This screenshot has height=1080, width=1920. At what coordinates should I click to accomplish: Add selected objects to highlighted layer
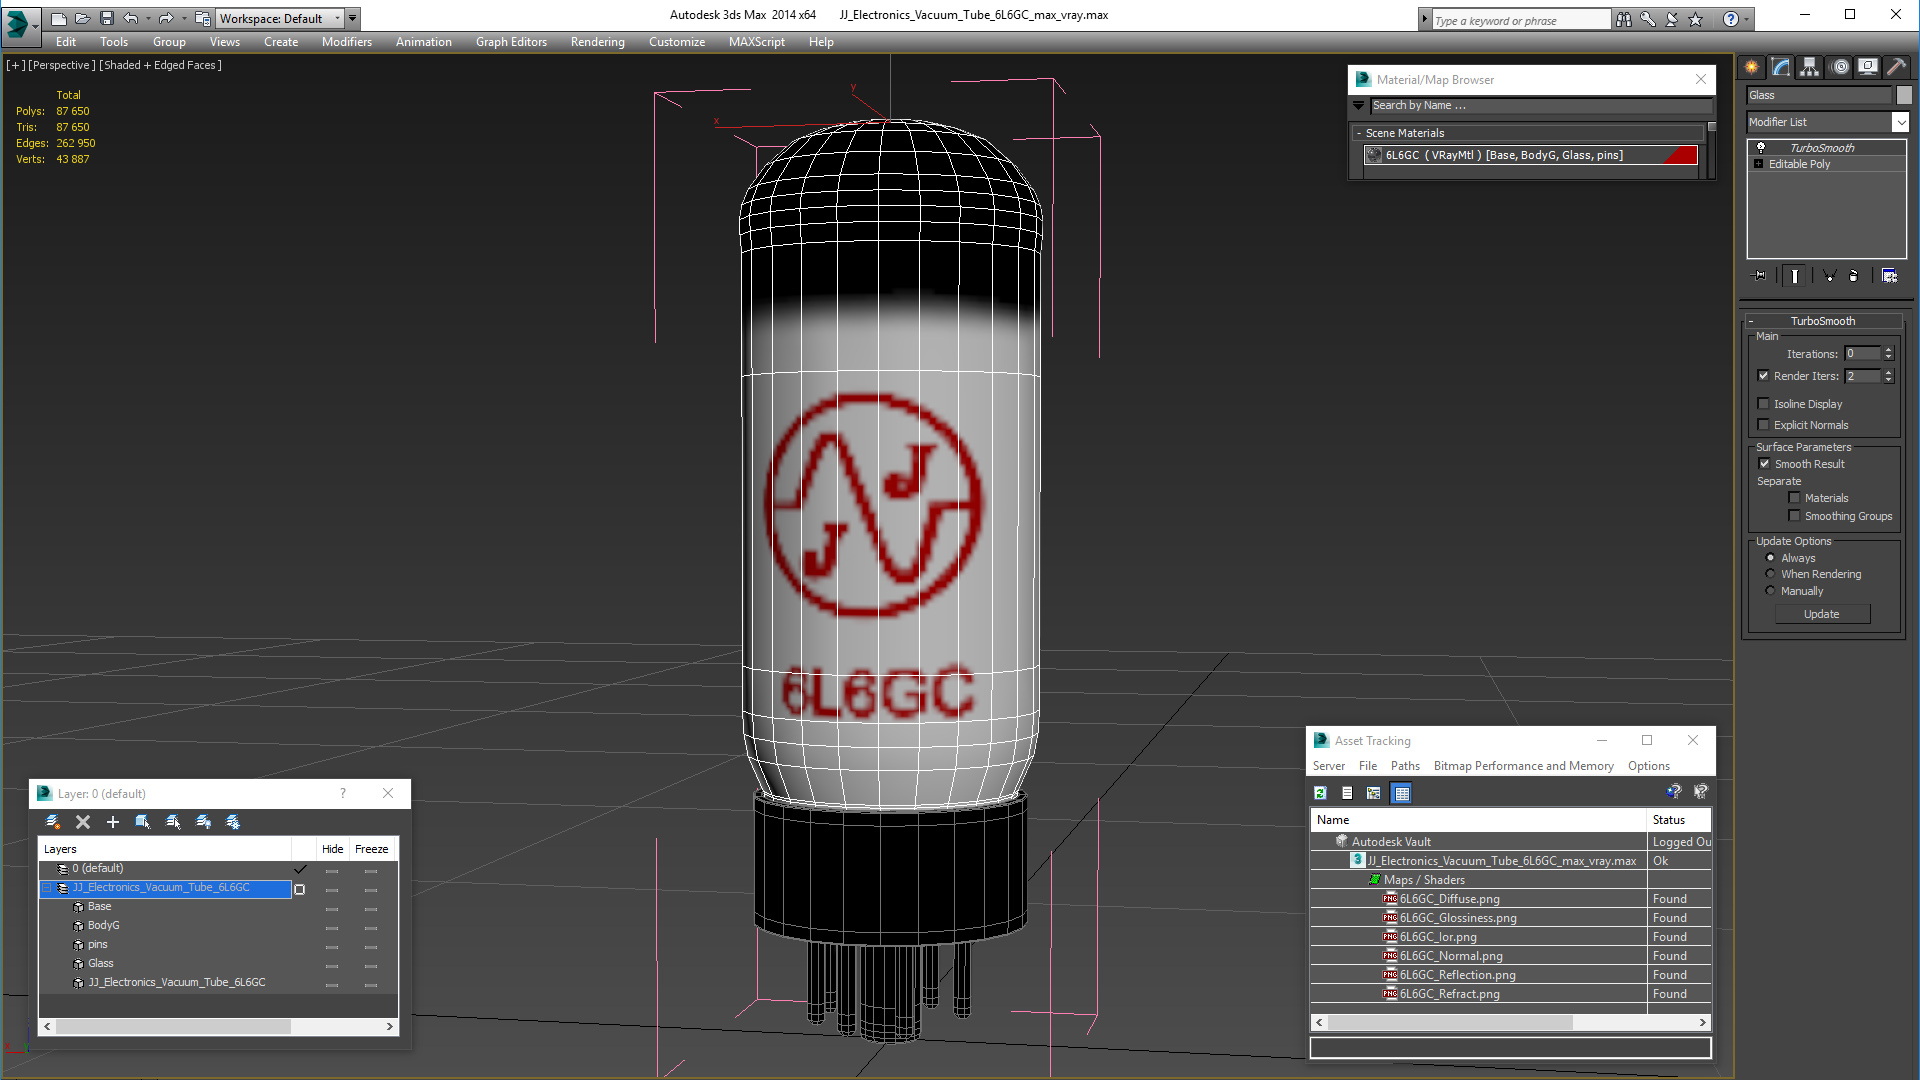113,822
